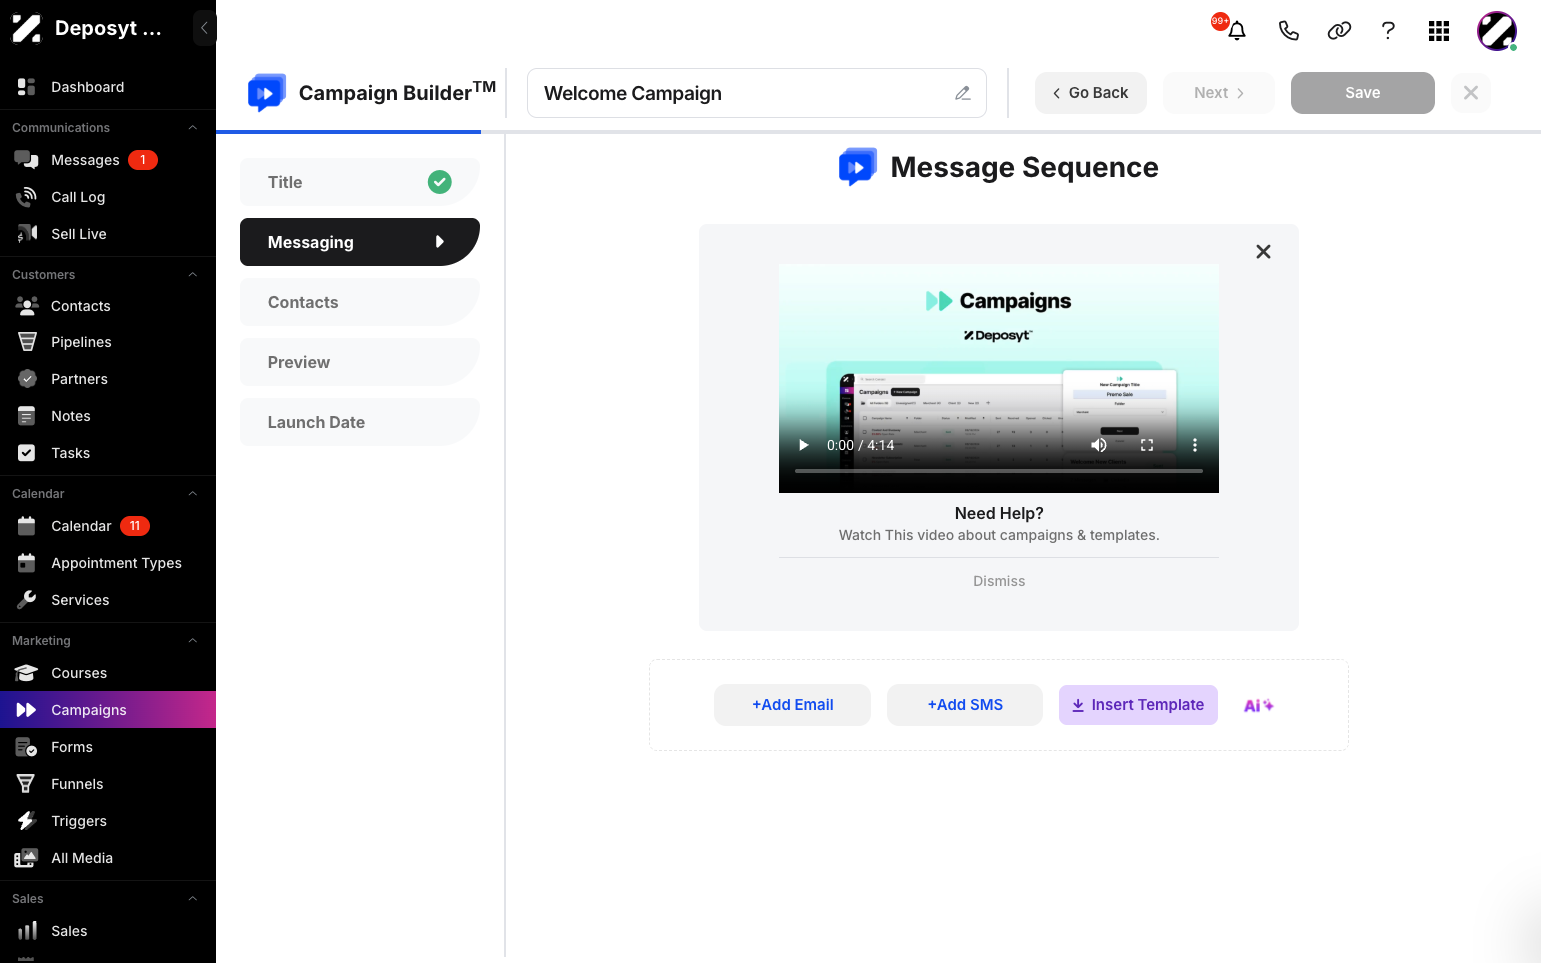Open the apps grid menu

pos(1439,31)
